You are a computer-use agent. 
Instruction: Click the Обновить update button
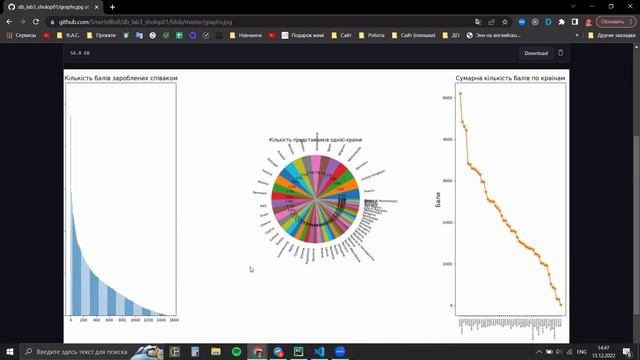[616, 22]
